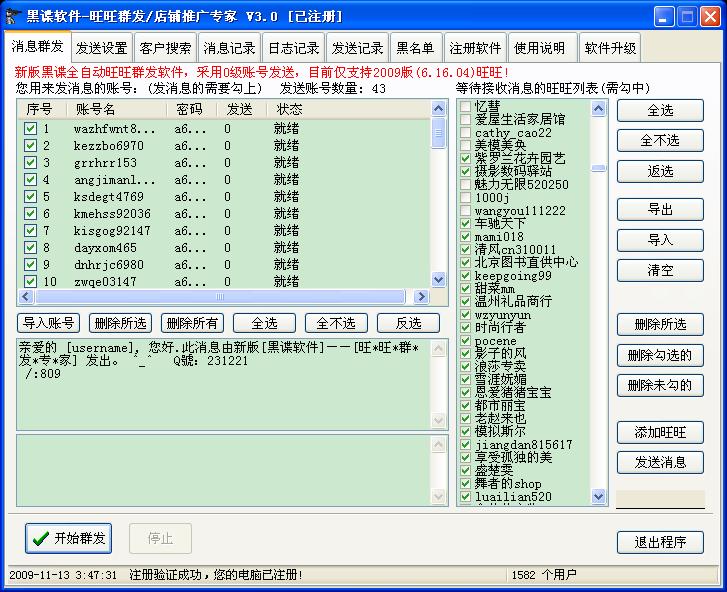Click 导出 export button

[660, 210]
